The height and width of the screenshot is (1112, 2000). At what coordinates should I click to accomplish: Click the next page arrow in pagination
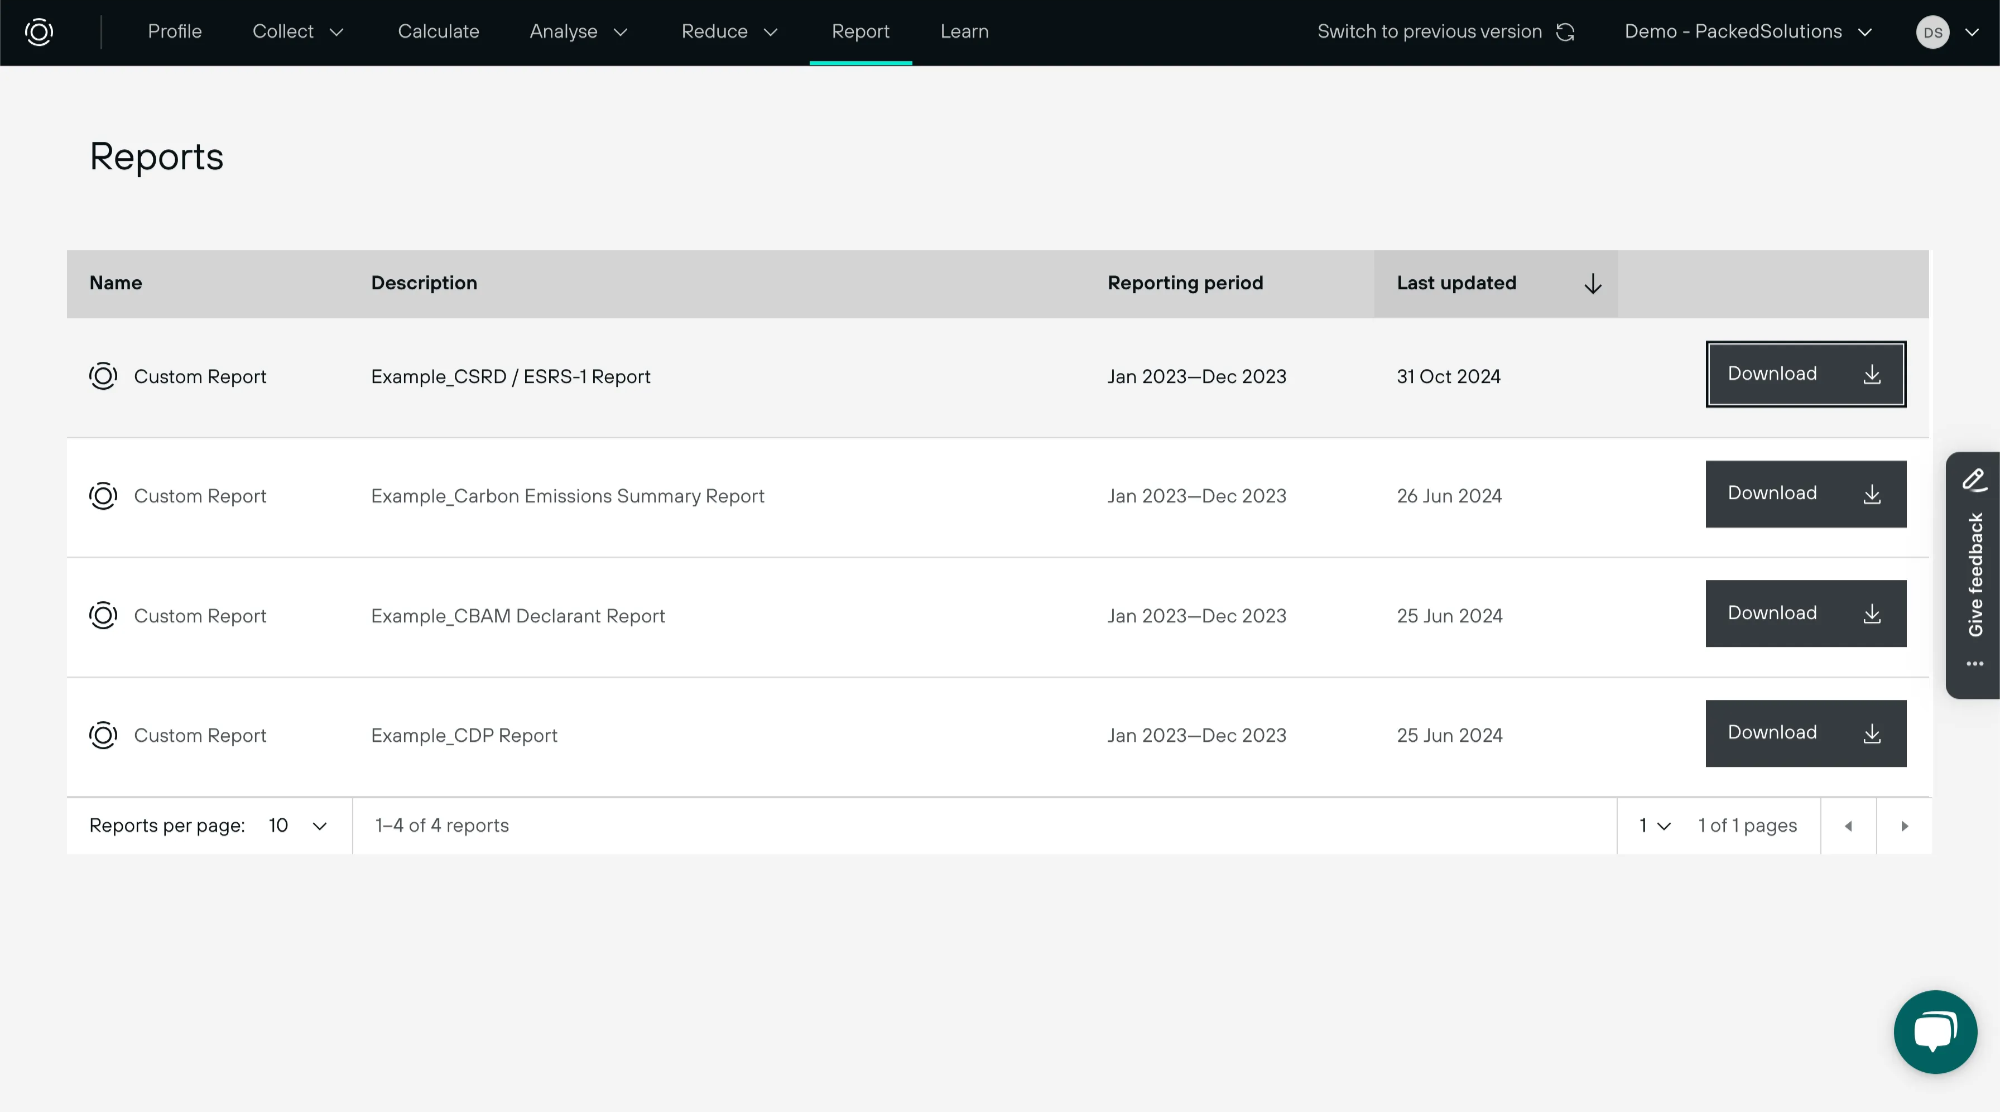click(1904, 825)
